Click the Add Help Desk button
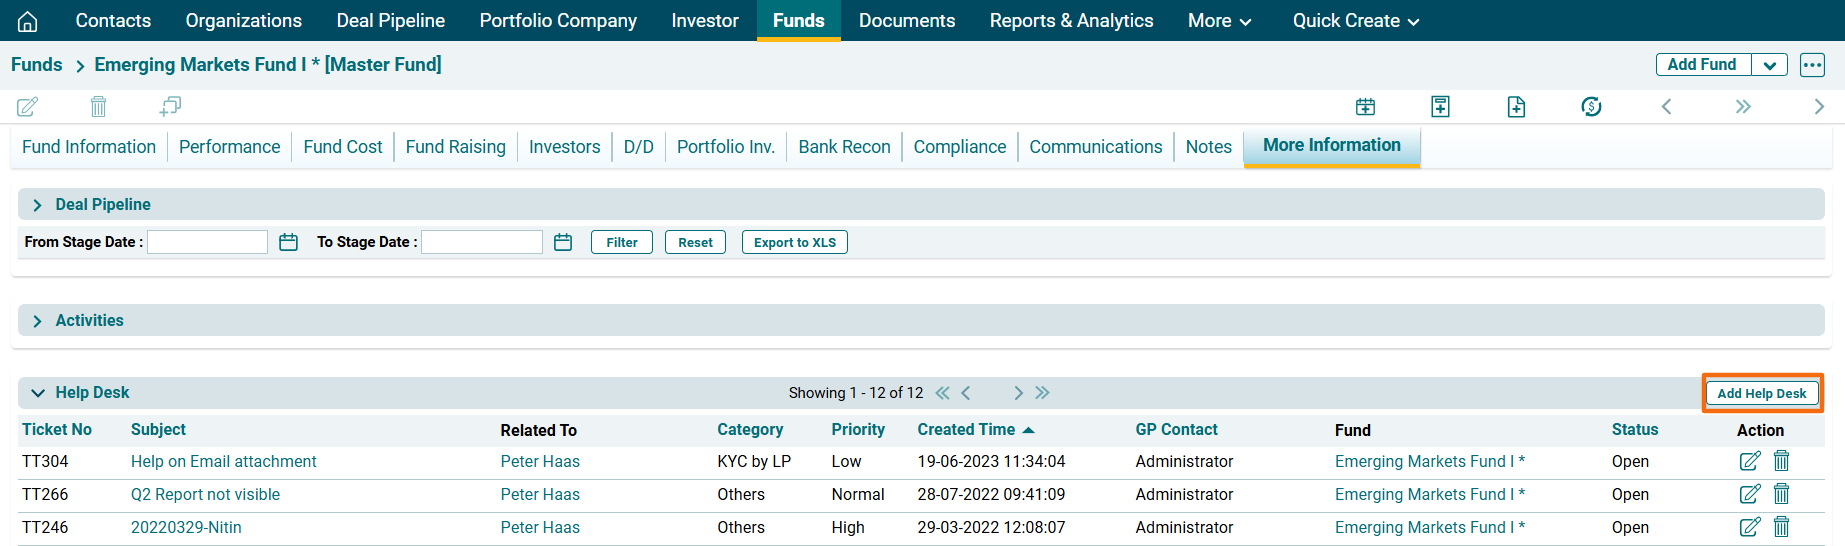Screen dimensions: 1845x546 point(1762,393)
